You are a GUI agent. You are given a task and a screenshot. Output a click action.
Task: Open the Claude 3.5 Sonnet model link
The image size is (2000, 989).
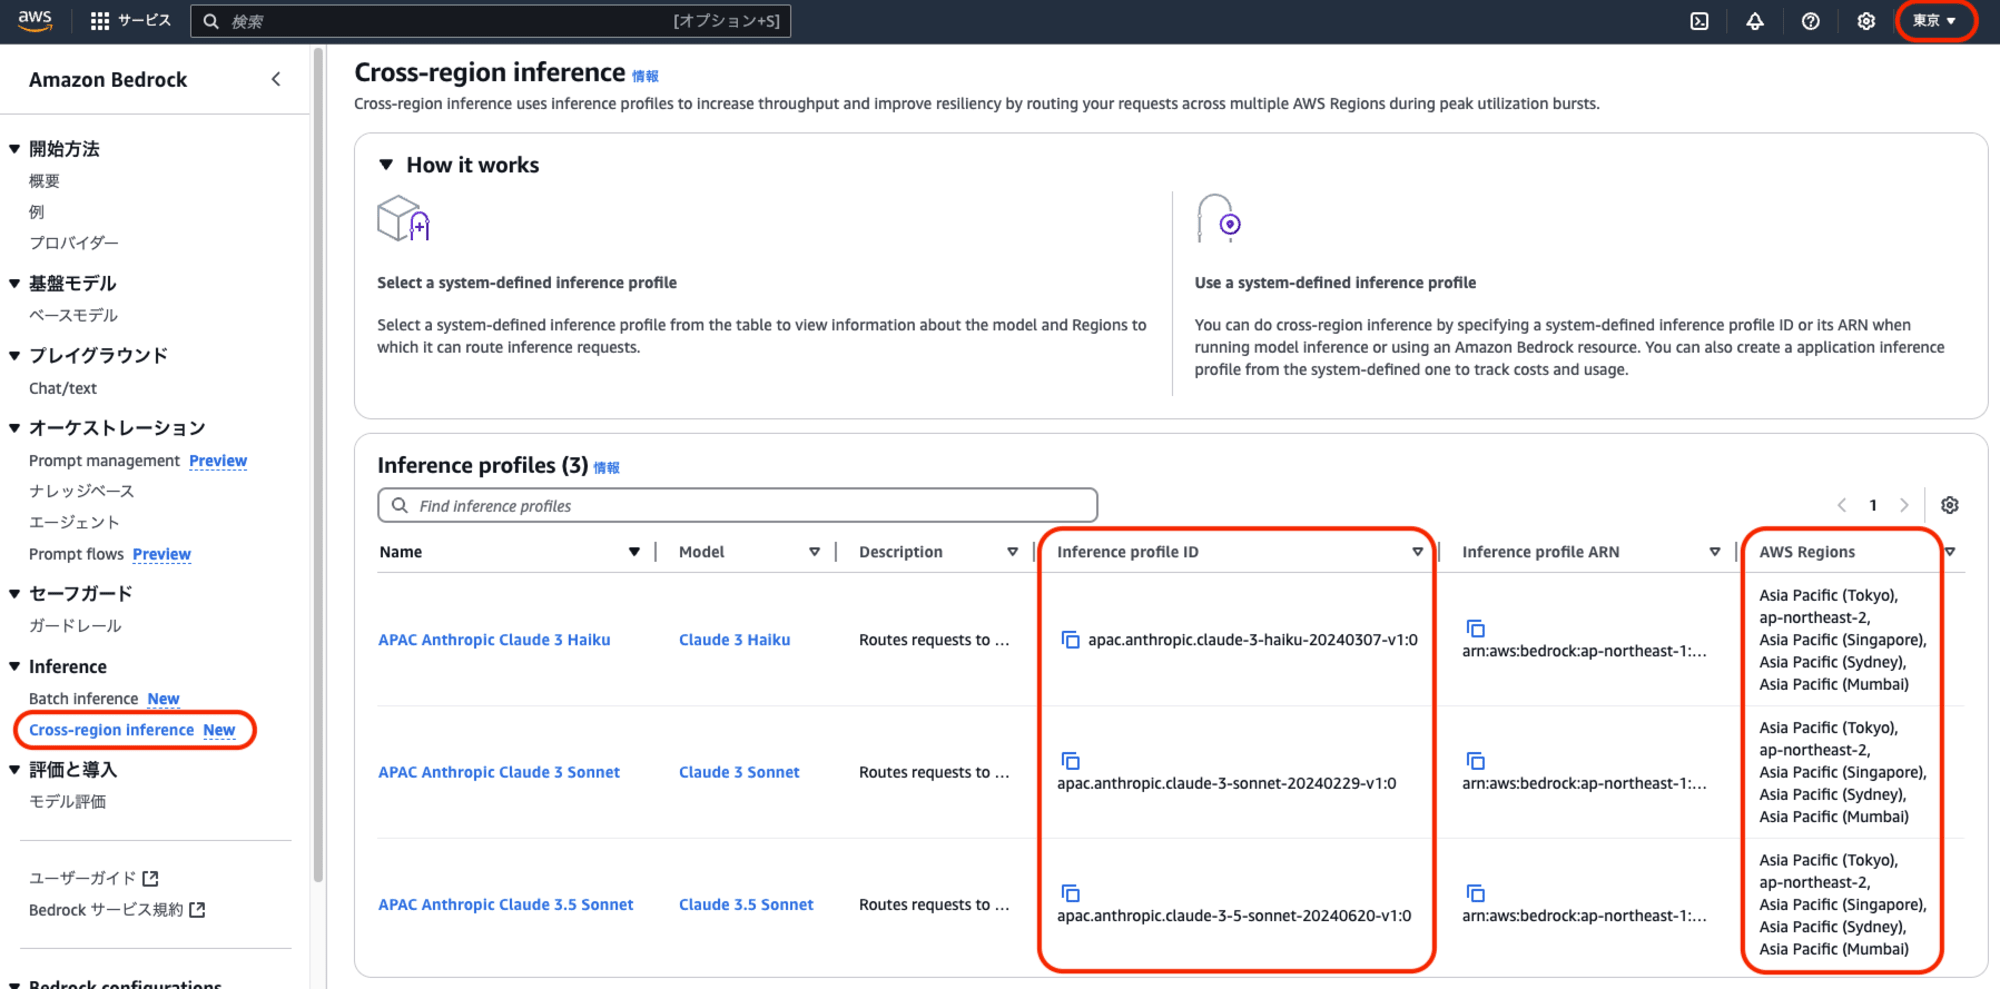coord(746,905)
